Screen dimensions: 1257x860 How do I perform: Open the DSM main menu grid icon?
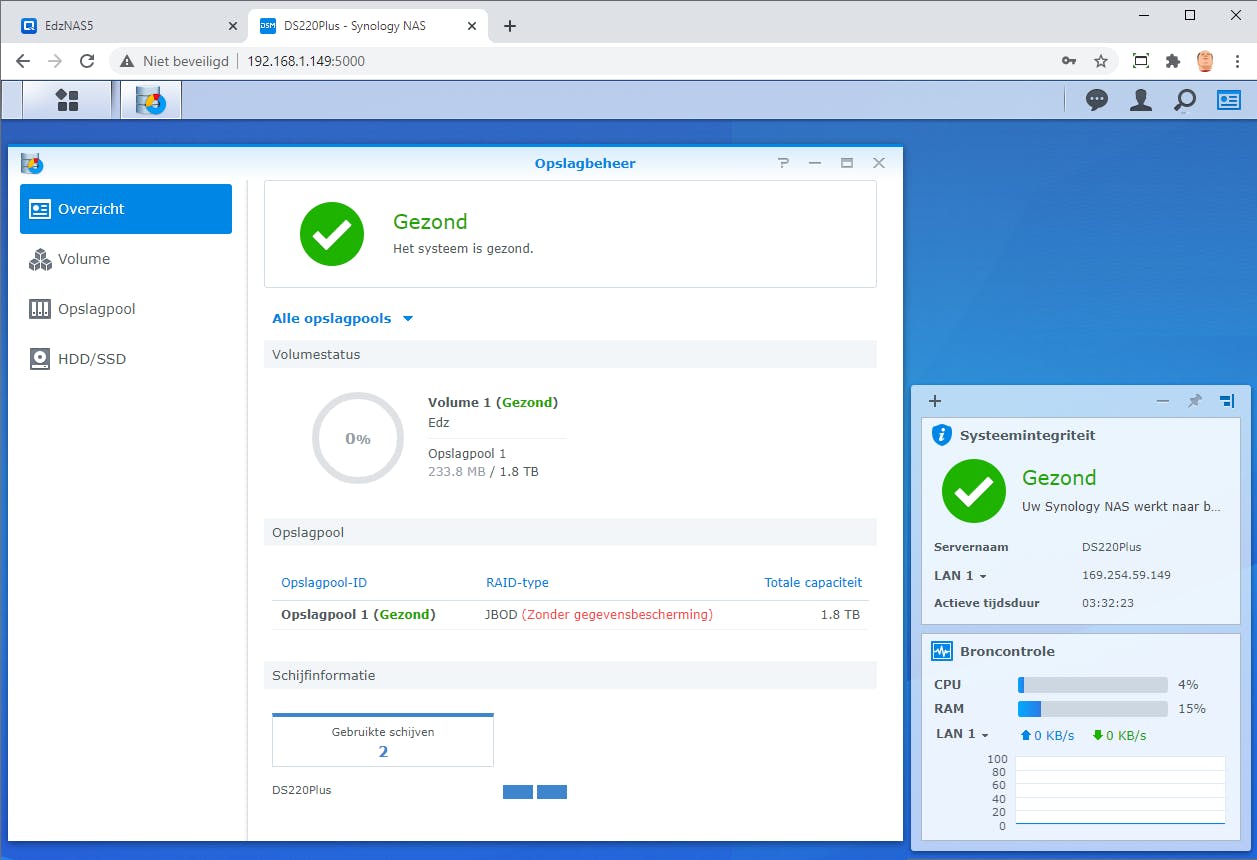67,100
